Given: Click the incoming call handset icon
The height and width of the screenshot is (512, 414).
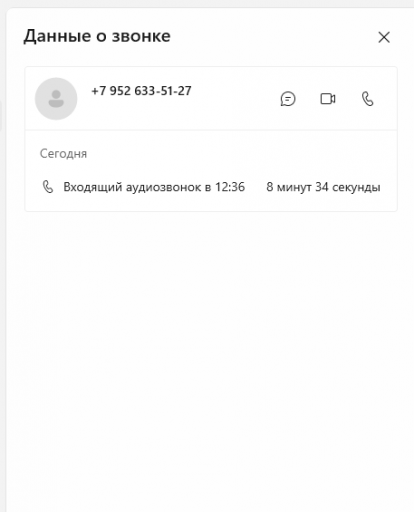Looking at the screenshot, I should click(x=48, y=187).
